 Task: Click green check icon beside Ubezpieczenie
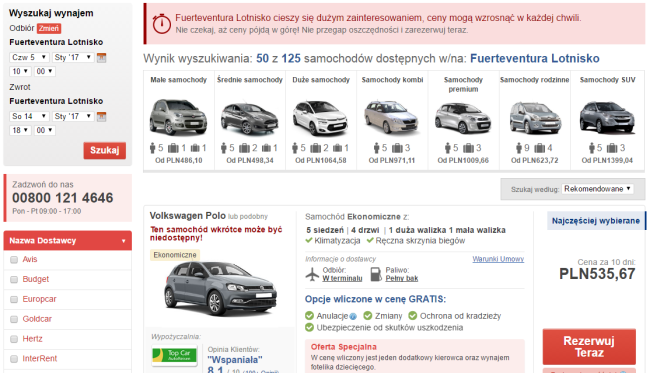click(x=309, y=327)
